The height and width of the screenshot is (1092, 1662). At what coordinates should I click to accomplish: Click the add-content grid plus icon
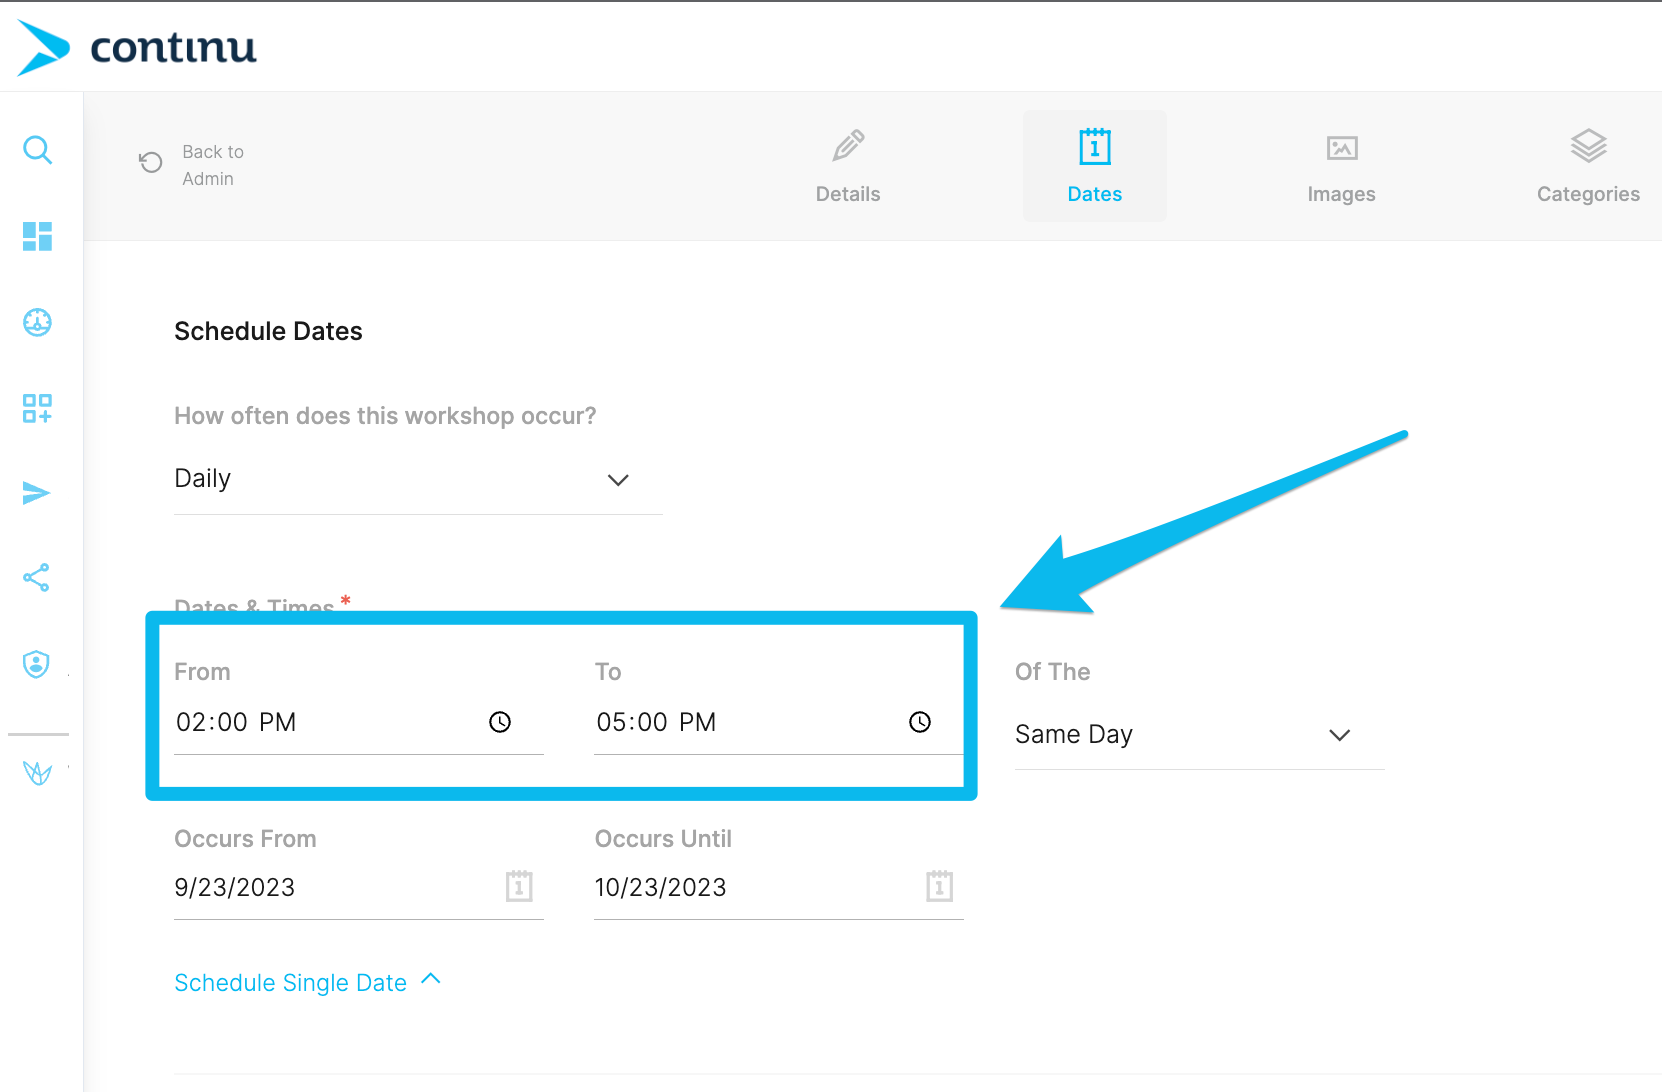[38, 408]
